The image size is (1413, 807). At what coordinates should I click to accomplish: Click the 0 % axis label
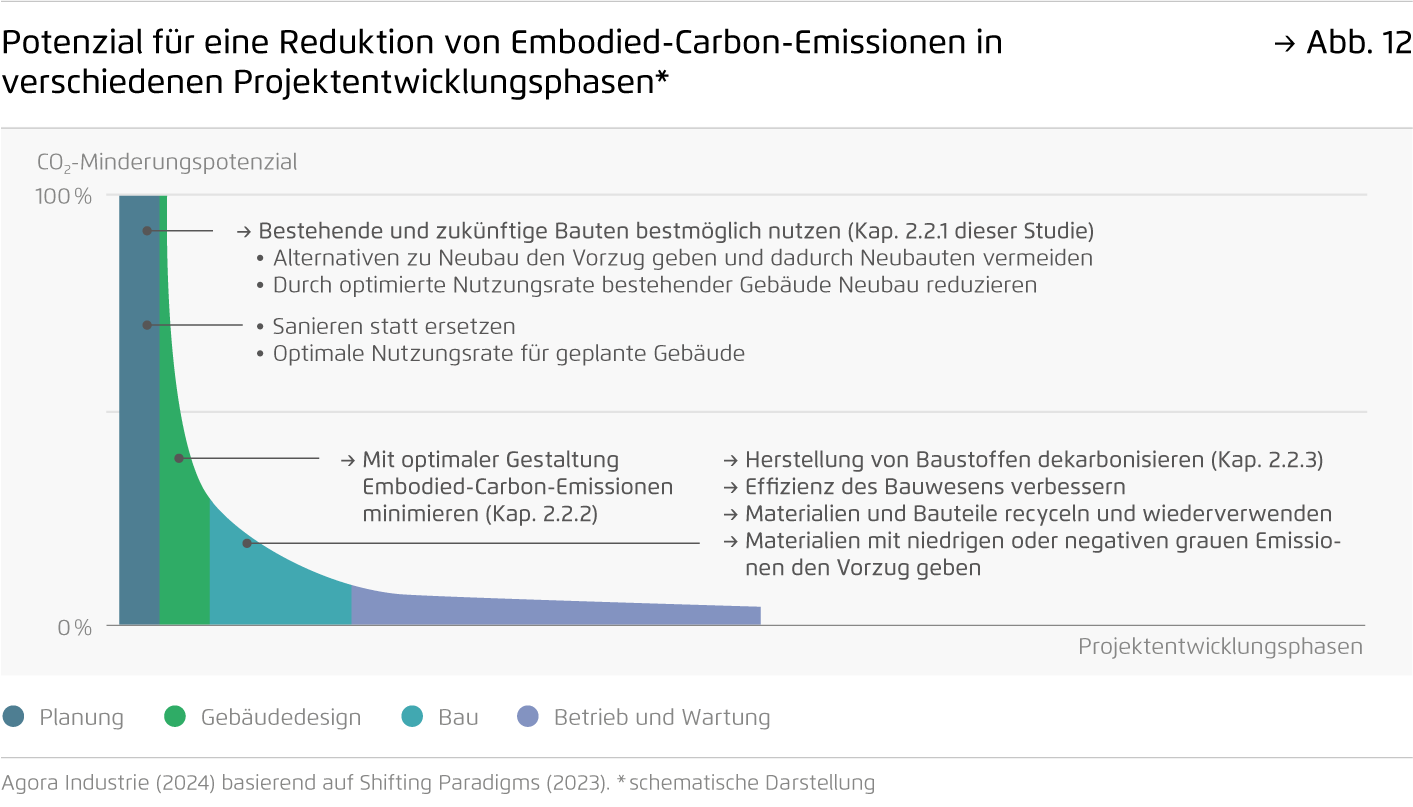pos(74,628)
